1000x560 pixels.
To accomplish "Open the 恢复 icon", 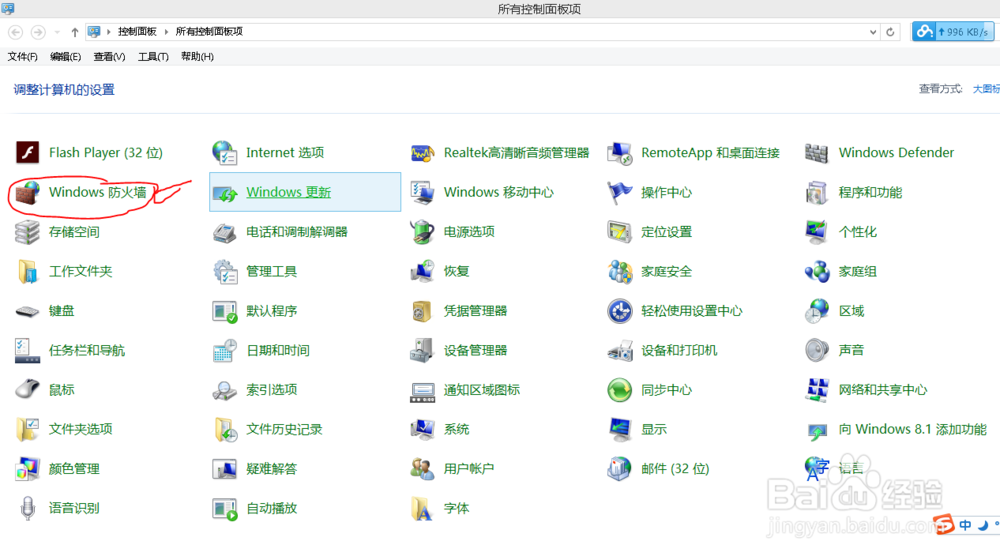I will click(x=422, y=271).
